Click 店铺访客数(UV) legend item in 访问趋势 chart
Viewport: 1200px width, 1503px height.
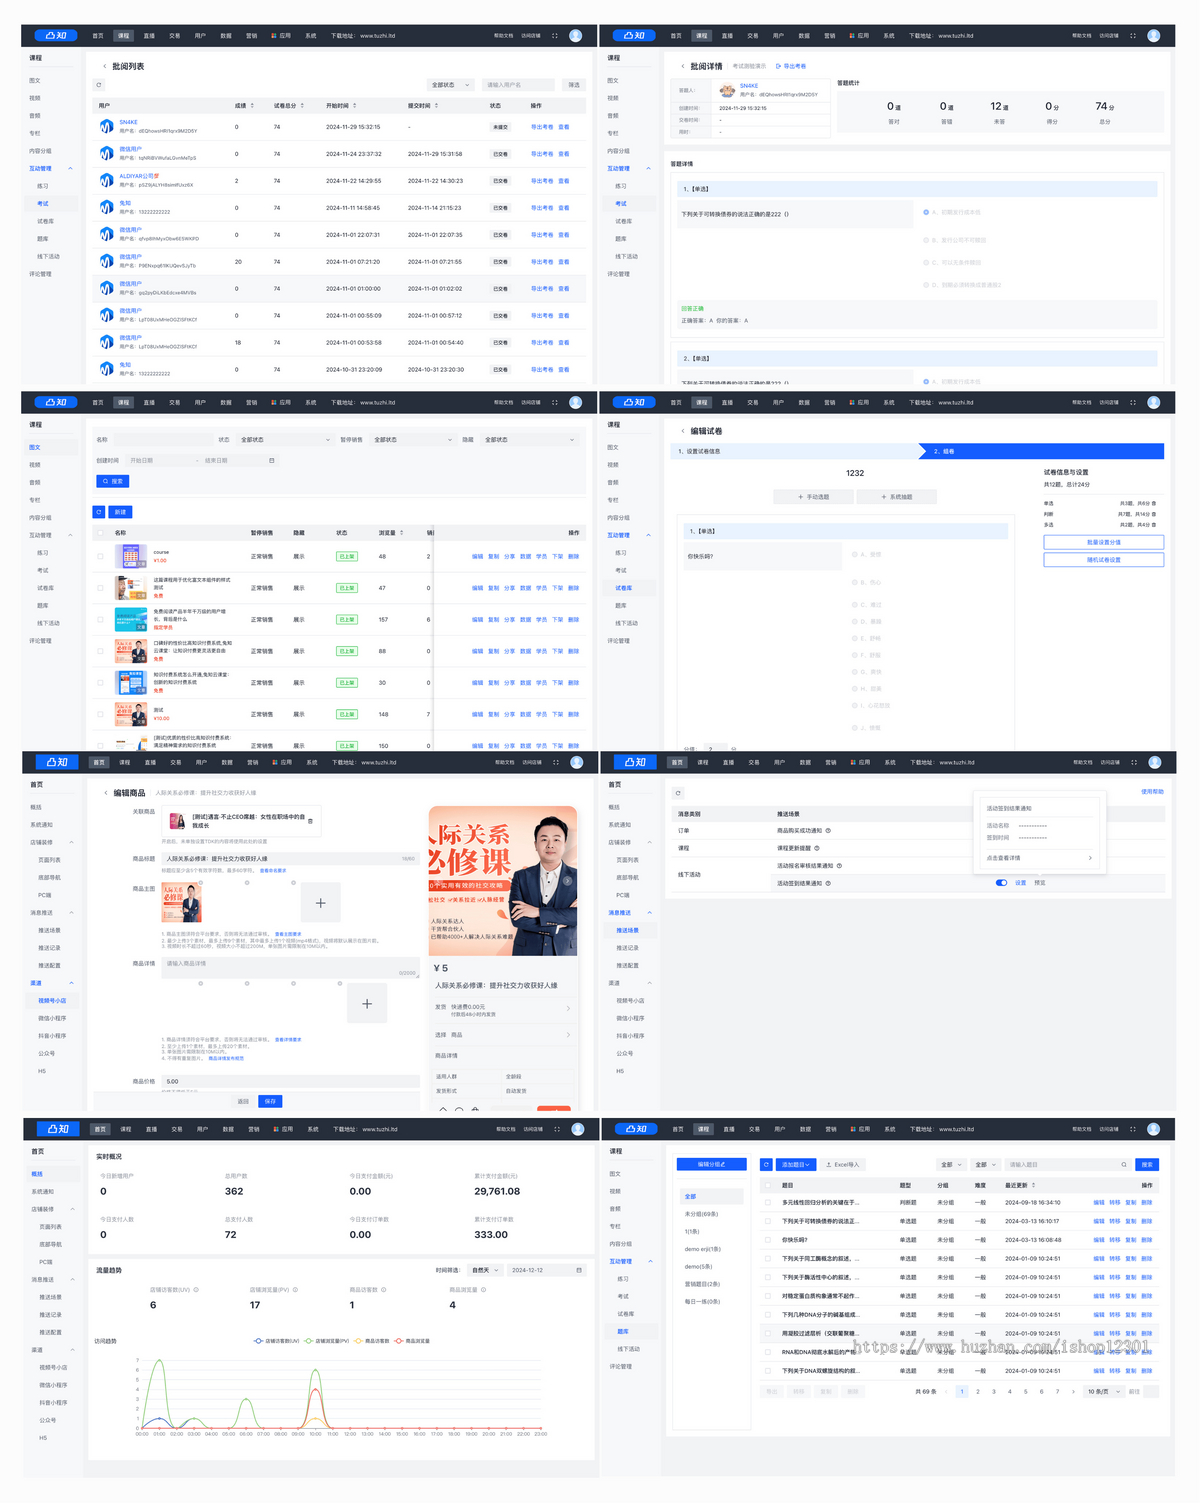click(x=278, y=1341)
